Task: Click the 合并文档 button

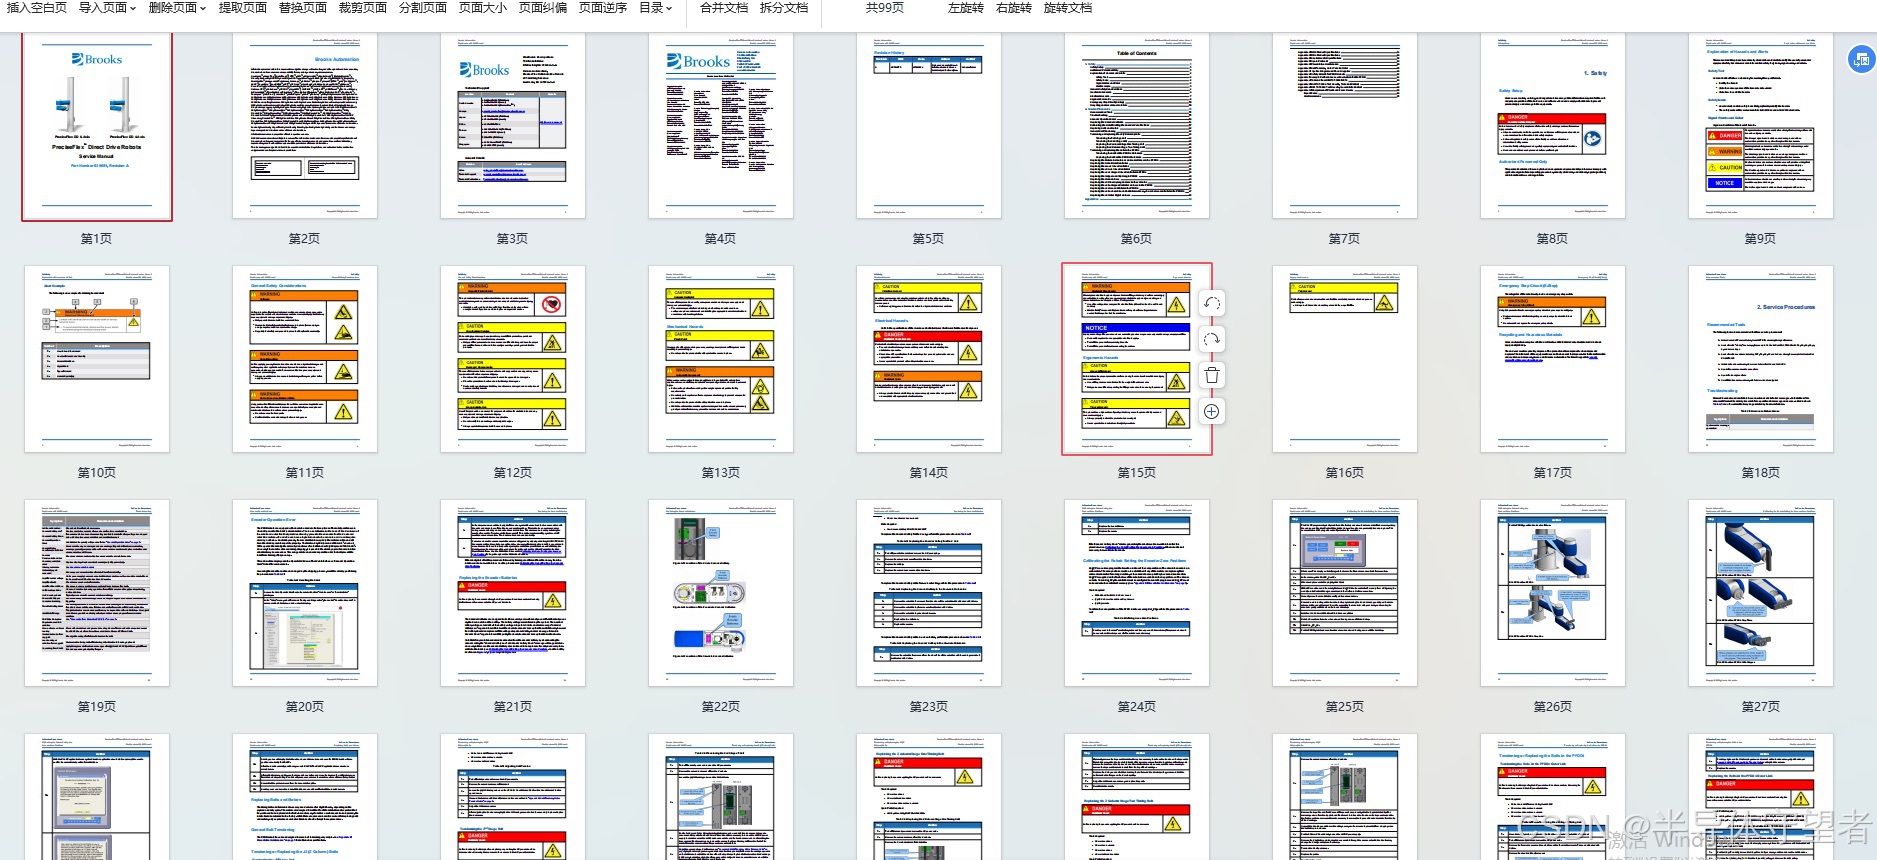Action: (724, 8)
